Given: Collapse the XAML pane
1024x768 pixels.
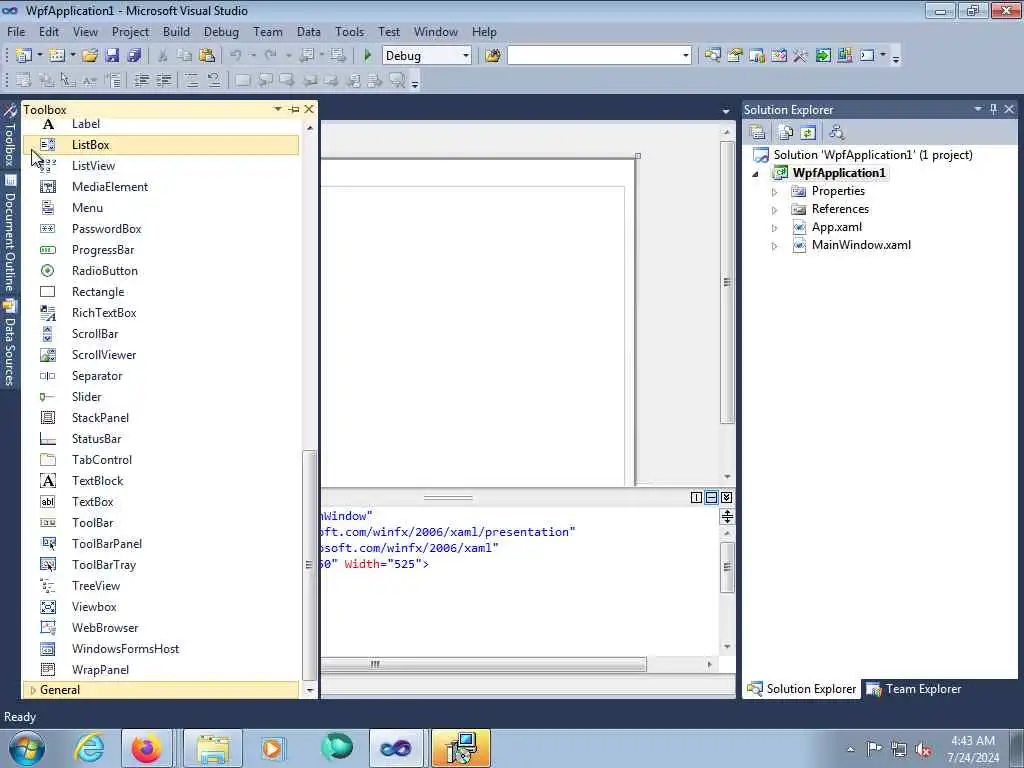Looking at the screenshot, I should tap(726, 498).
